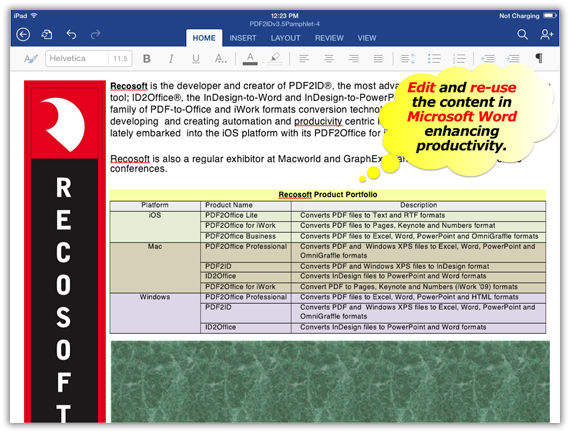Image resolution: width=570 pixels, height=433 pixels.
Task: Switch to the INSERT tab
Action: click(243, 38)
